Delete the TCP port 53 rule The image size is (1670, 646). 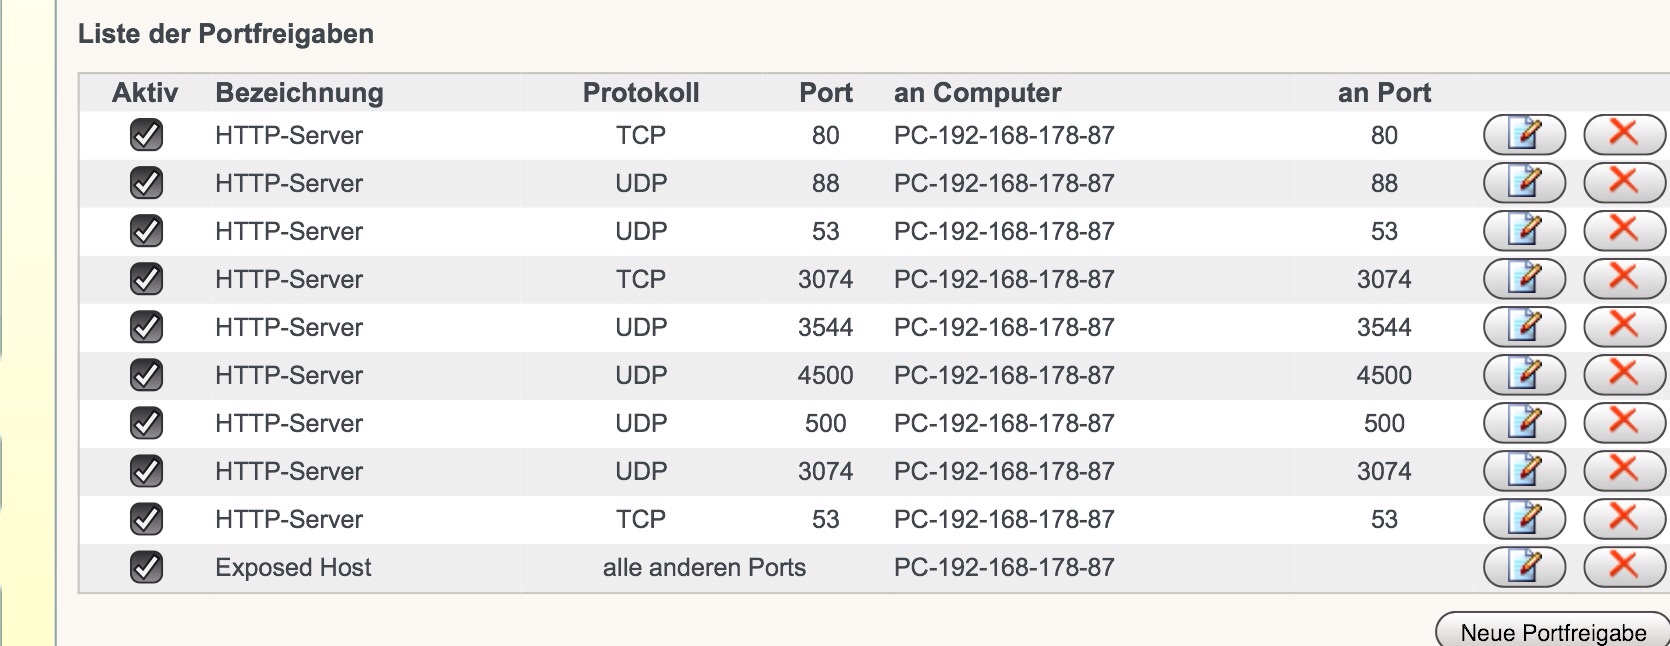pyautogui.click(x=1623, y=518)
